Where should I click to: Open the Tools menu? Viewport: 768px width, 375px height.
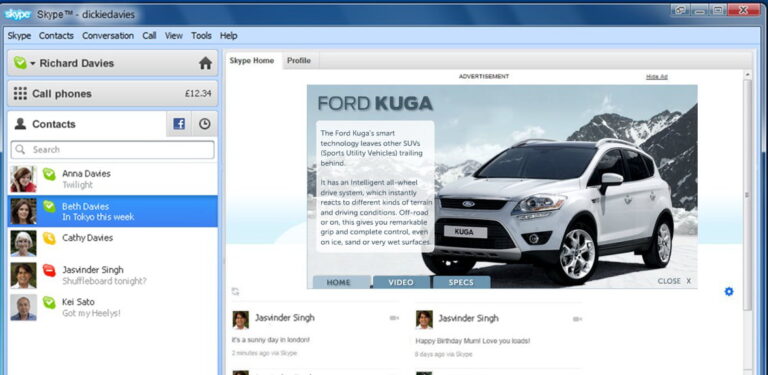pos(201,36)
